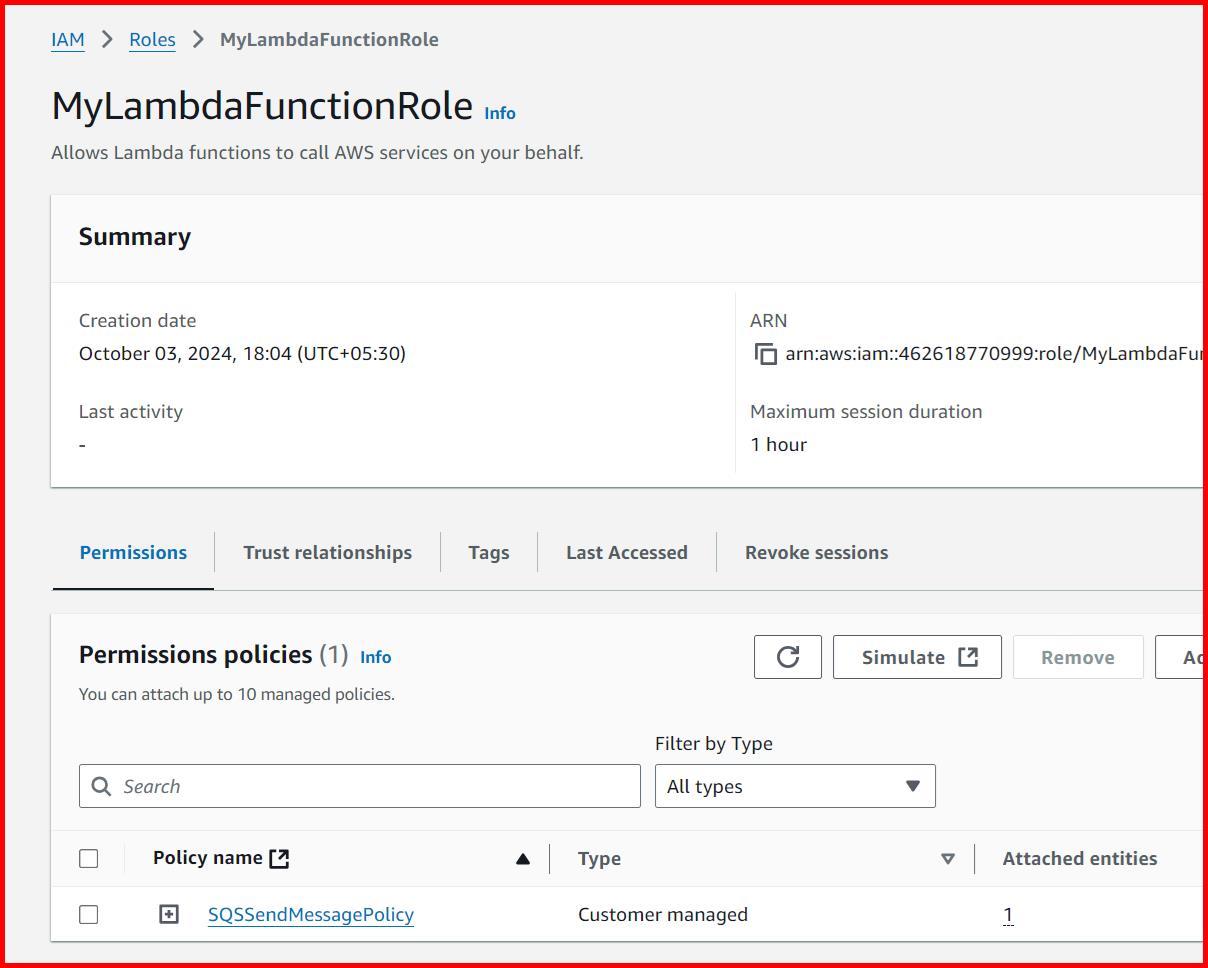Click the Attached entities column header
Viewport: 1208px width, 968px height.
coord(1080,858)
